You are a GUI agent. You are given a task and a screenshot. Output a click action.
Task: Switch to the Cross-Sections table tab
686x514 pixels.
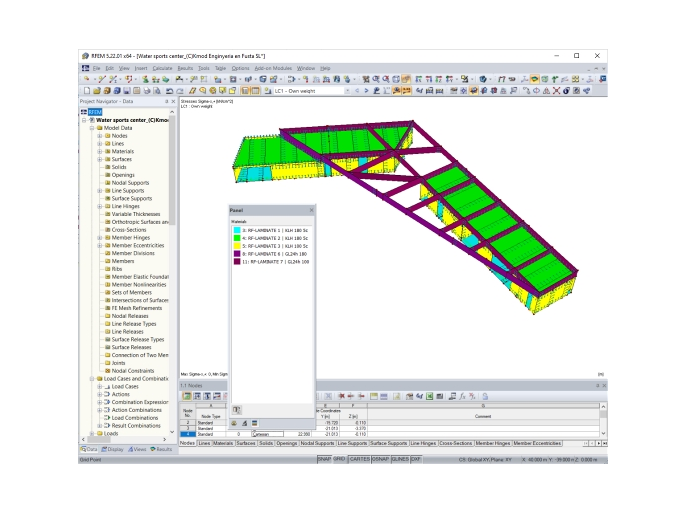tap(455, 443)
